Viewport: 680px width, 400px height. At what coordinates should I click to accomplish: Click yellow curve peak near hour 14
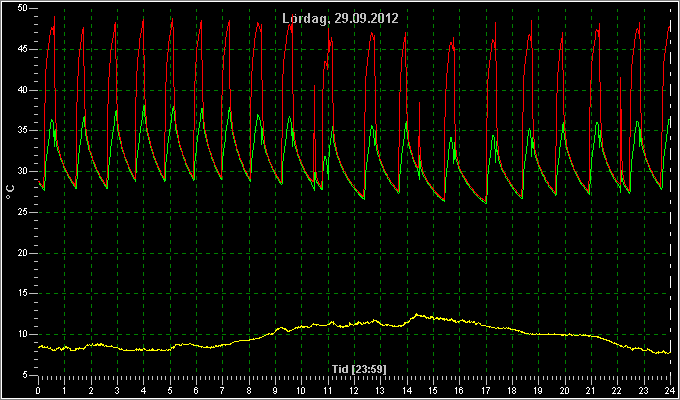click(x=417, y=315)
